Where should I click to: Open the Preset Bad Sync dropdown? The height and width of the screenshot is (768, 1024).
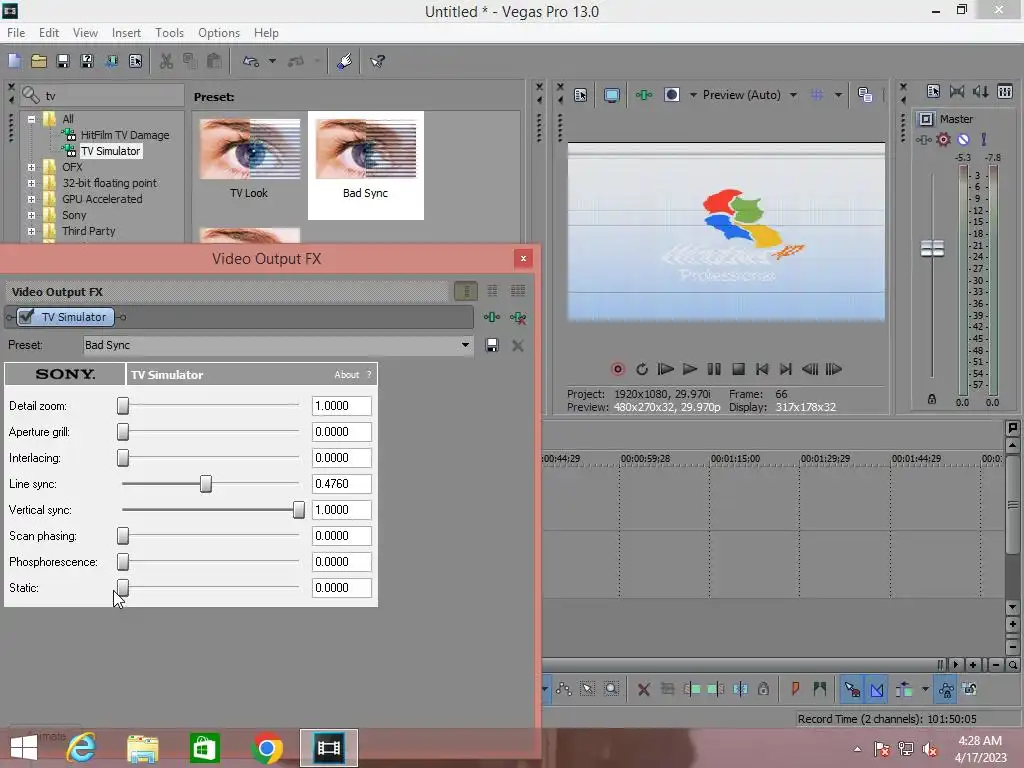(x=465, y=345)
